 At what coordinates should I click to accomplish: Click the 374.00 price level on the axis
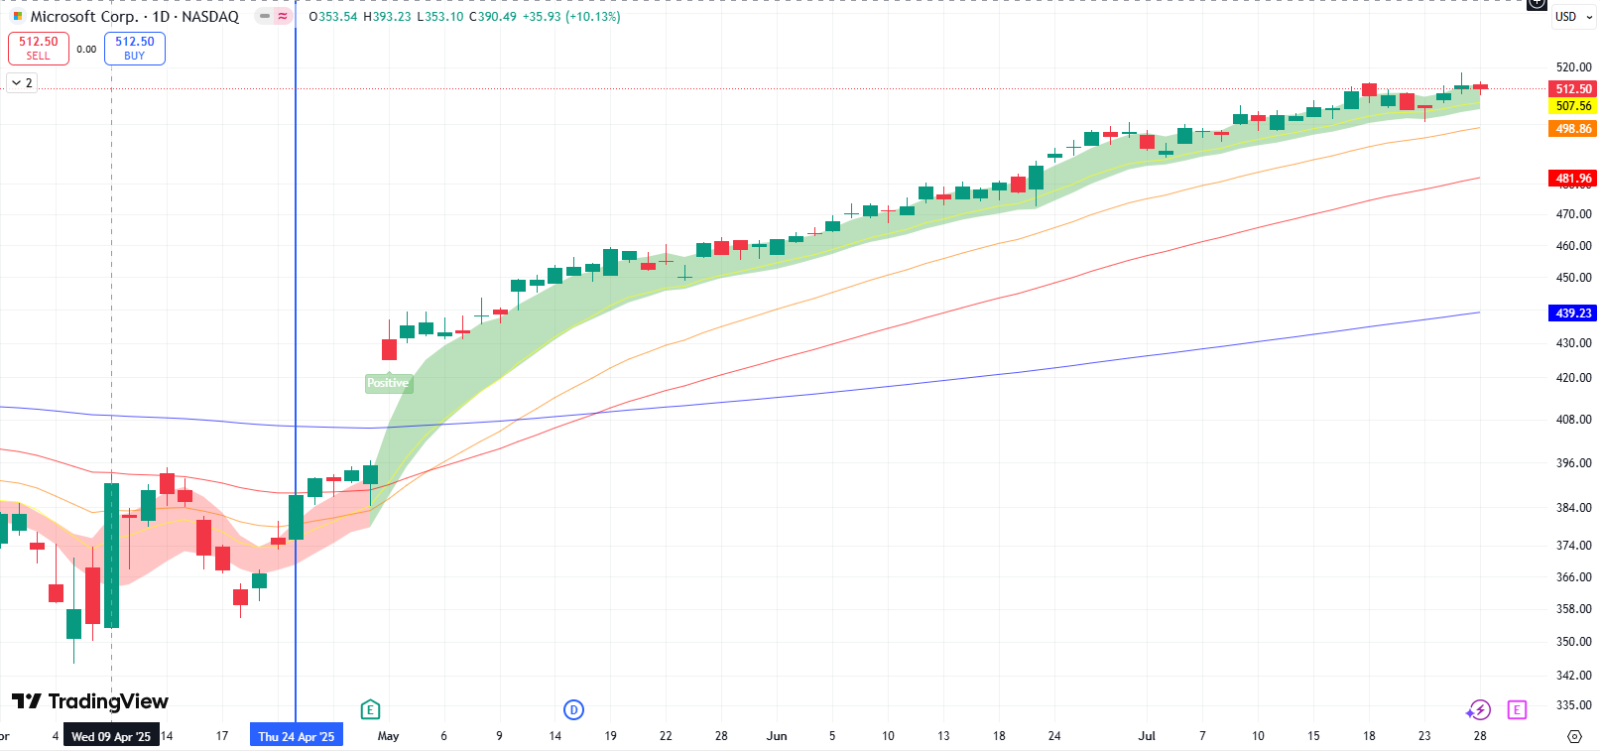[1573, 545]
